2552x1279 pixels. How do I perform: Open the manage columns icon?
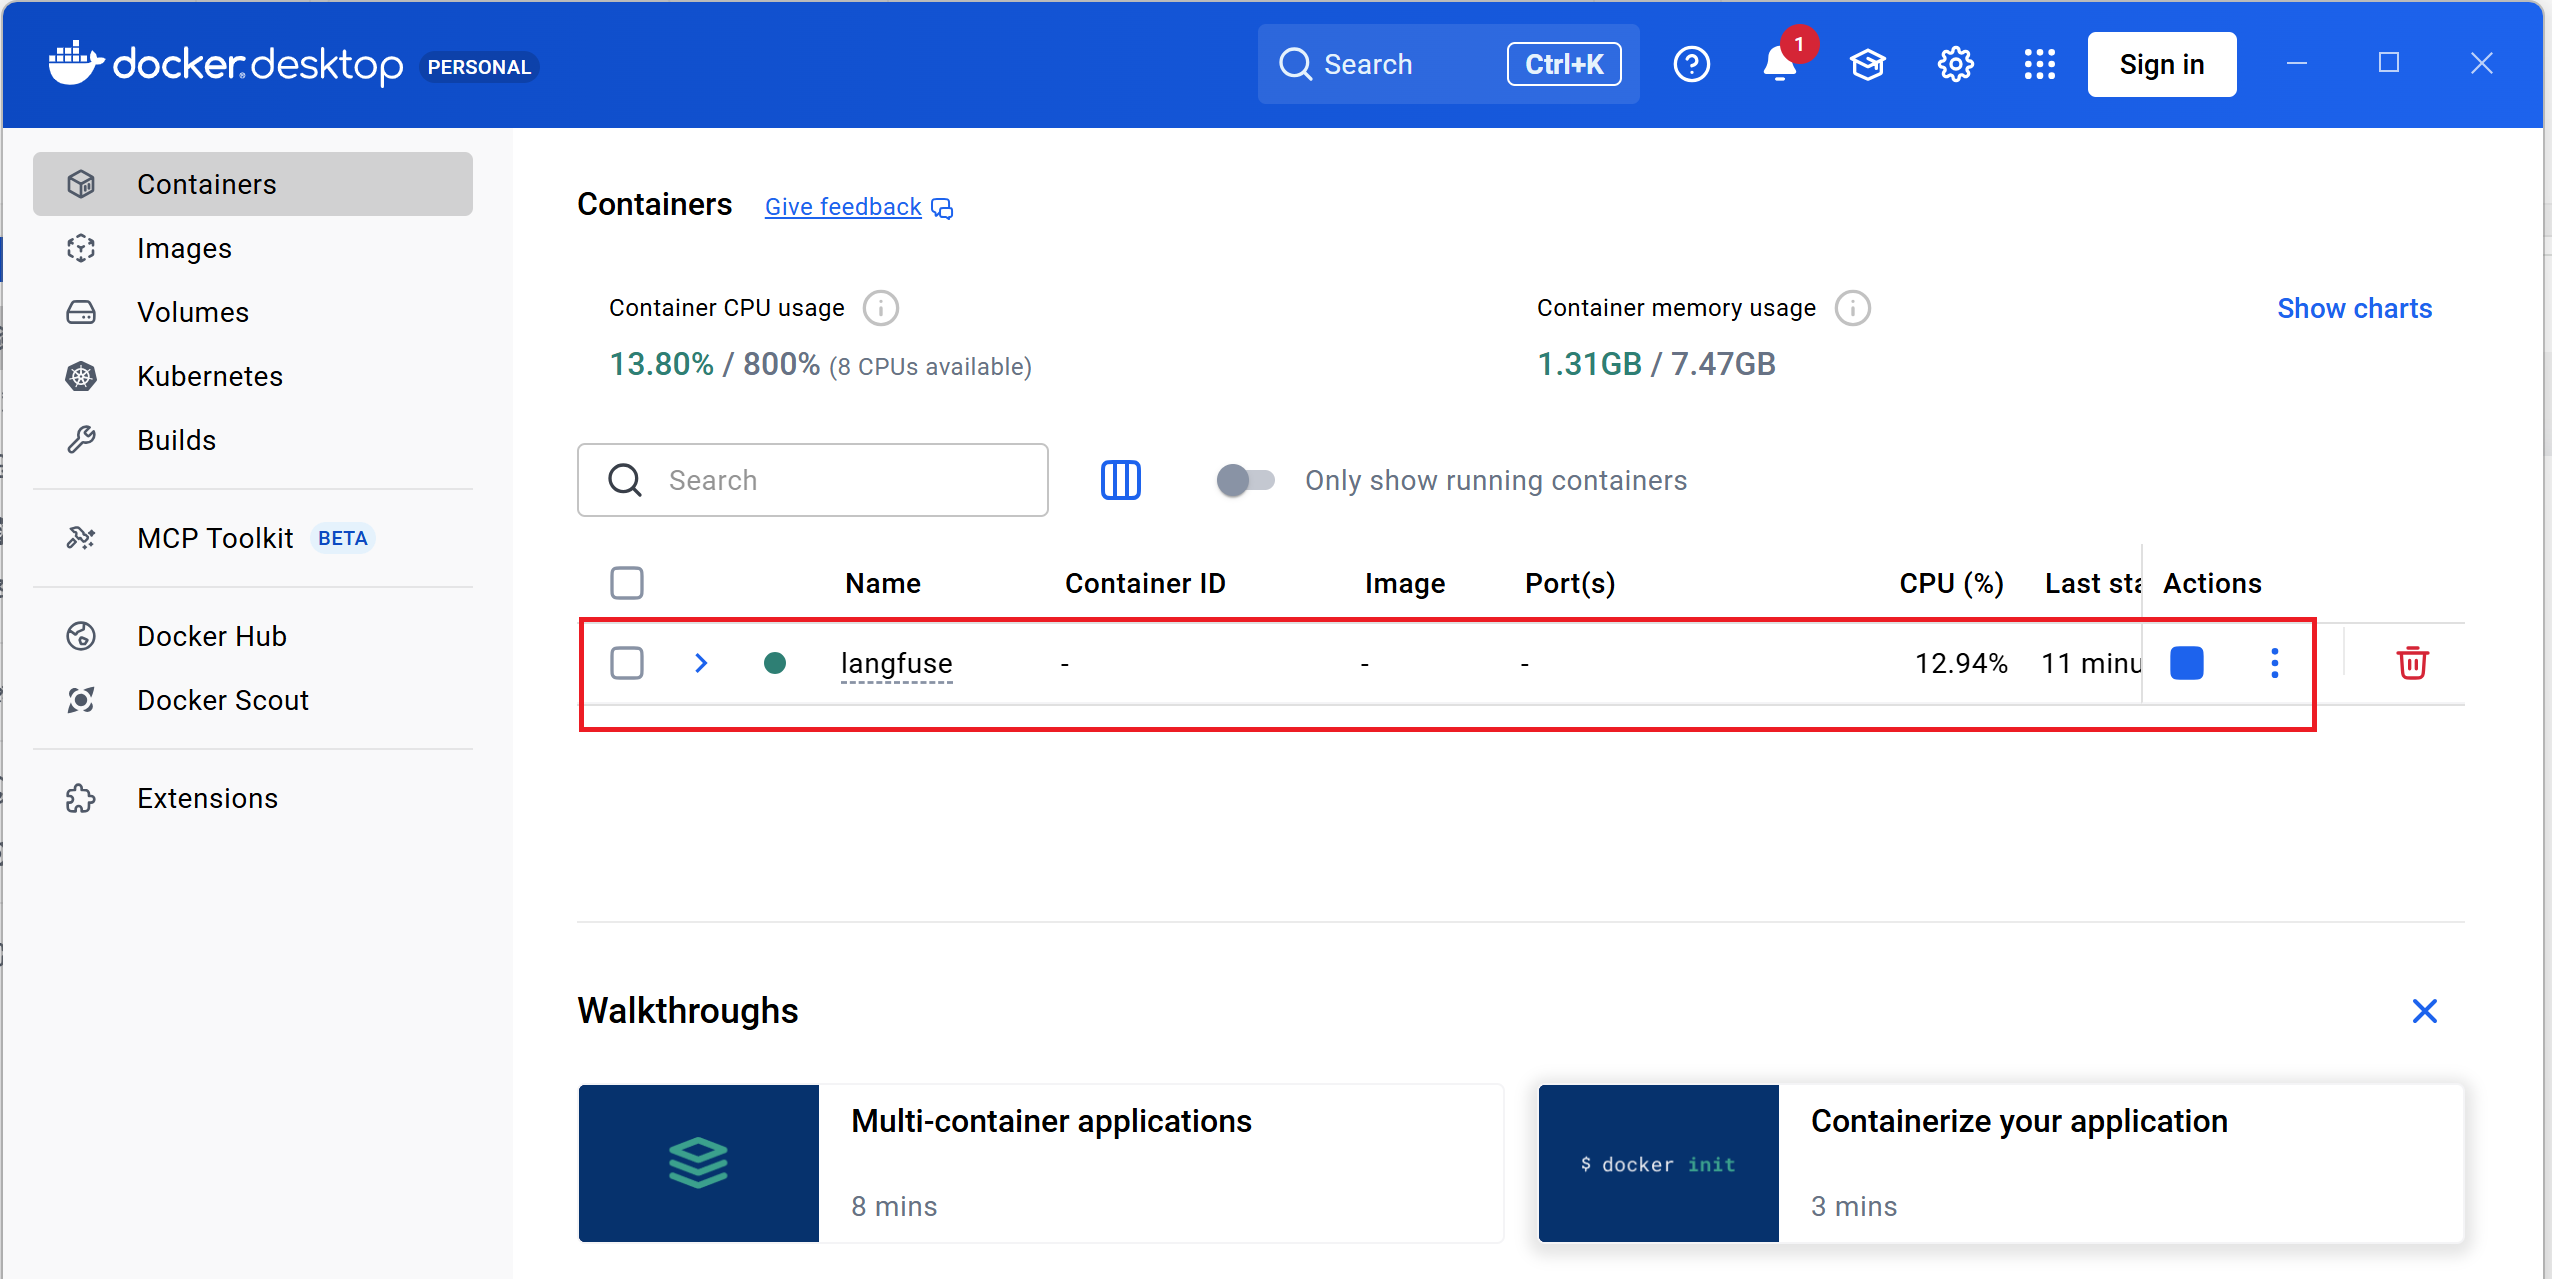(x=1120, y=480)
